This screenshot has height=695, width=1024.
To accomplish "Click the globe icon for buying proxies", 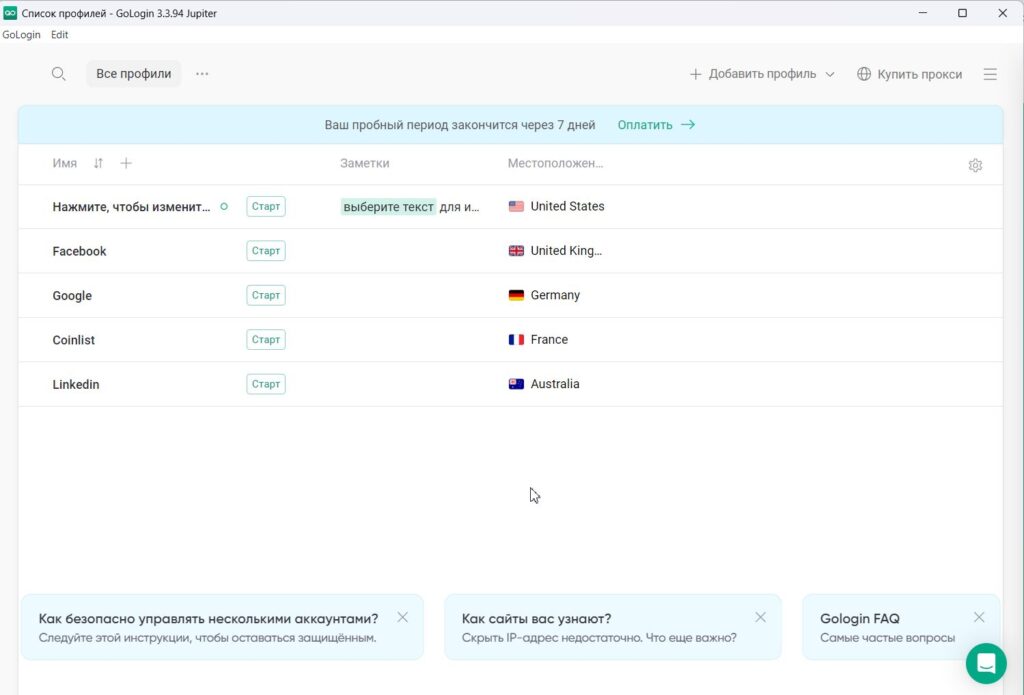I will point(864,74).
